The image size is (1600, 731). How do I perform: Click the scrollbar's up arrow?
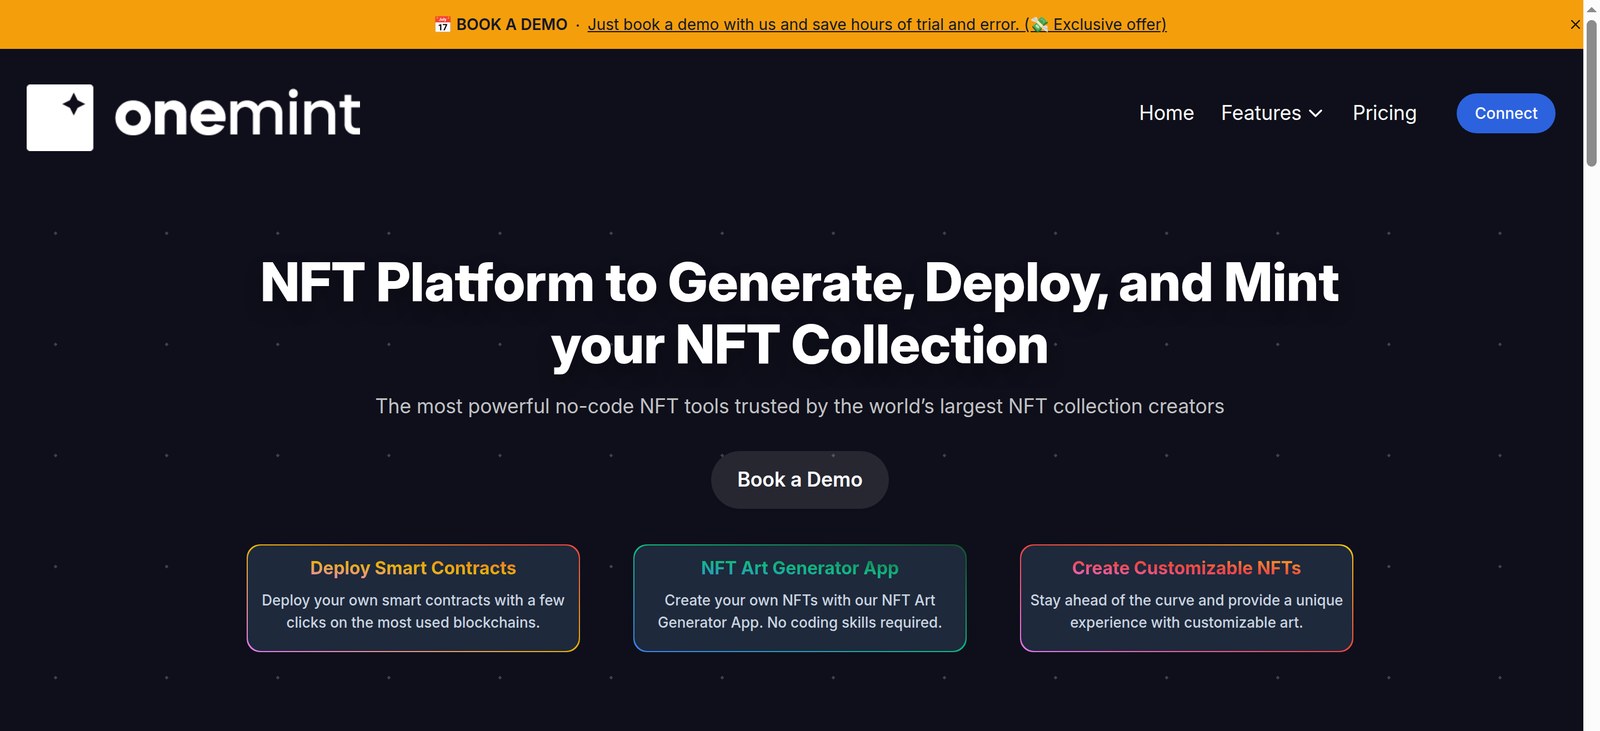tap(1591, 7)
